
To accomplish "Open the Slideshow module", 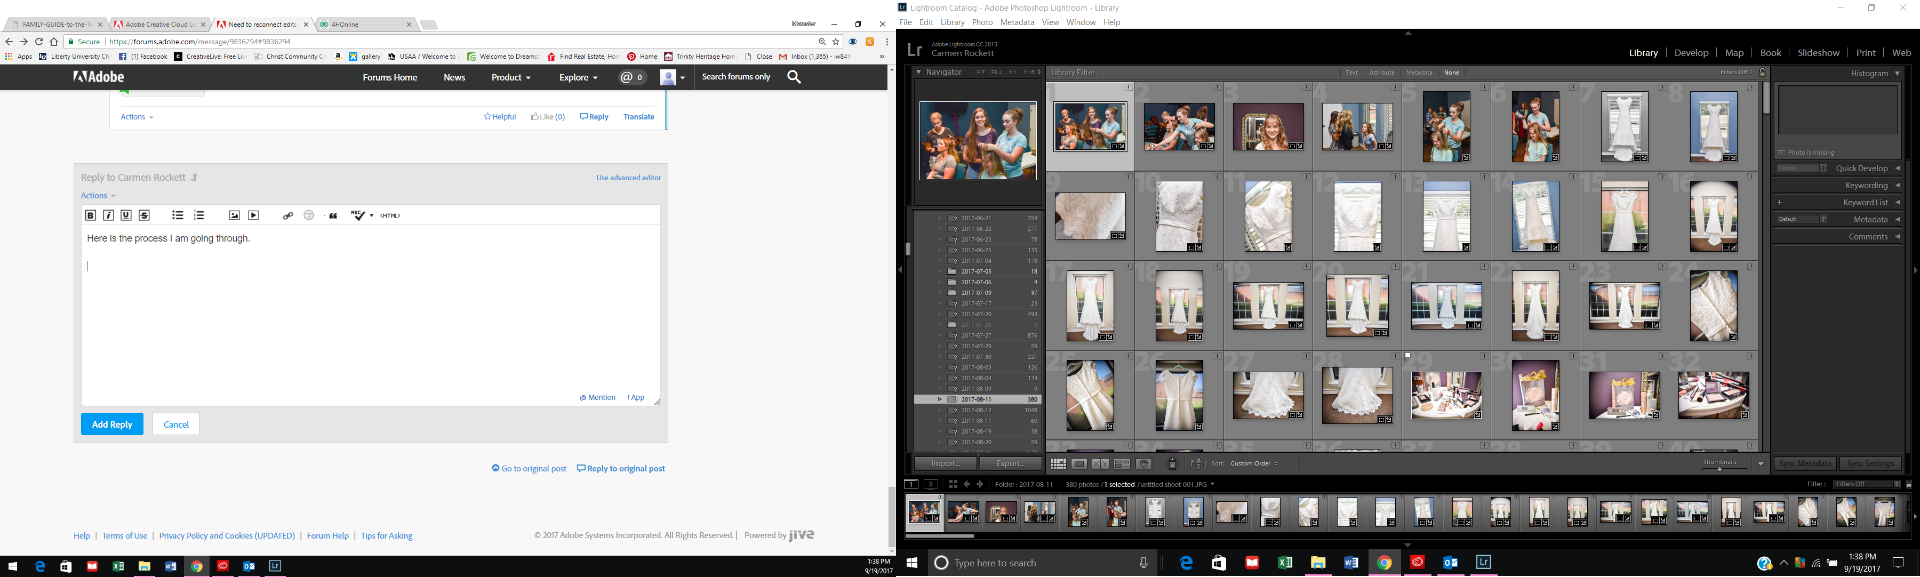I will (x=1818, y=53).
